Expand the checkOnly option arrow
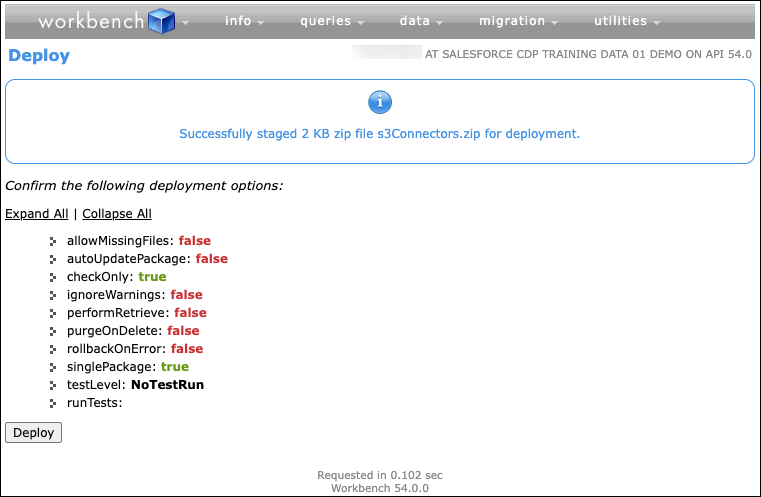761x497 pixels. [x=53, y=277]
